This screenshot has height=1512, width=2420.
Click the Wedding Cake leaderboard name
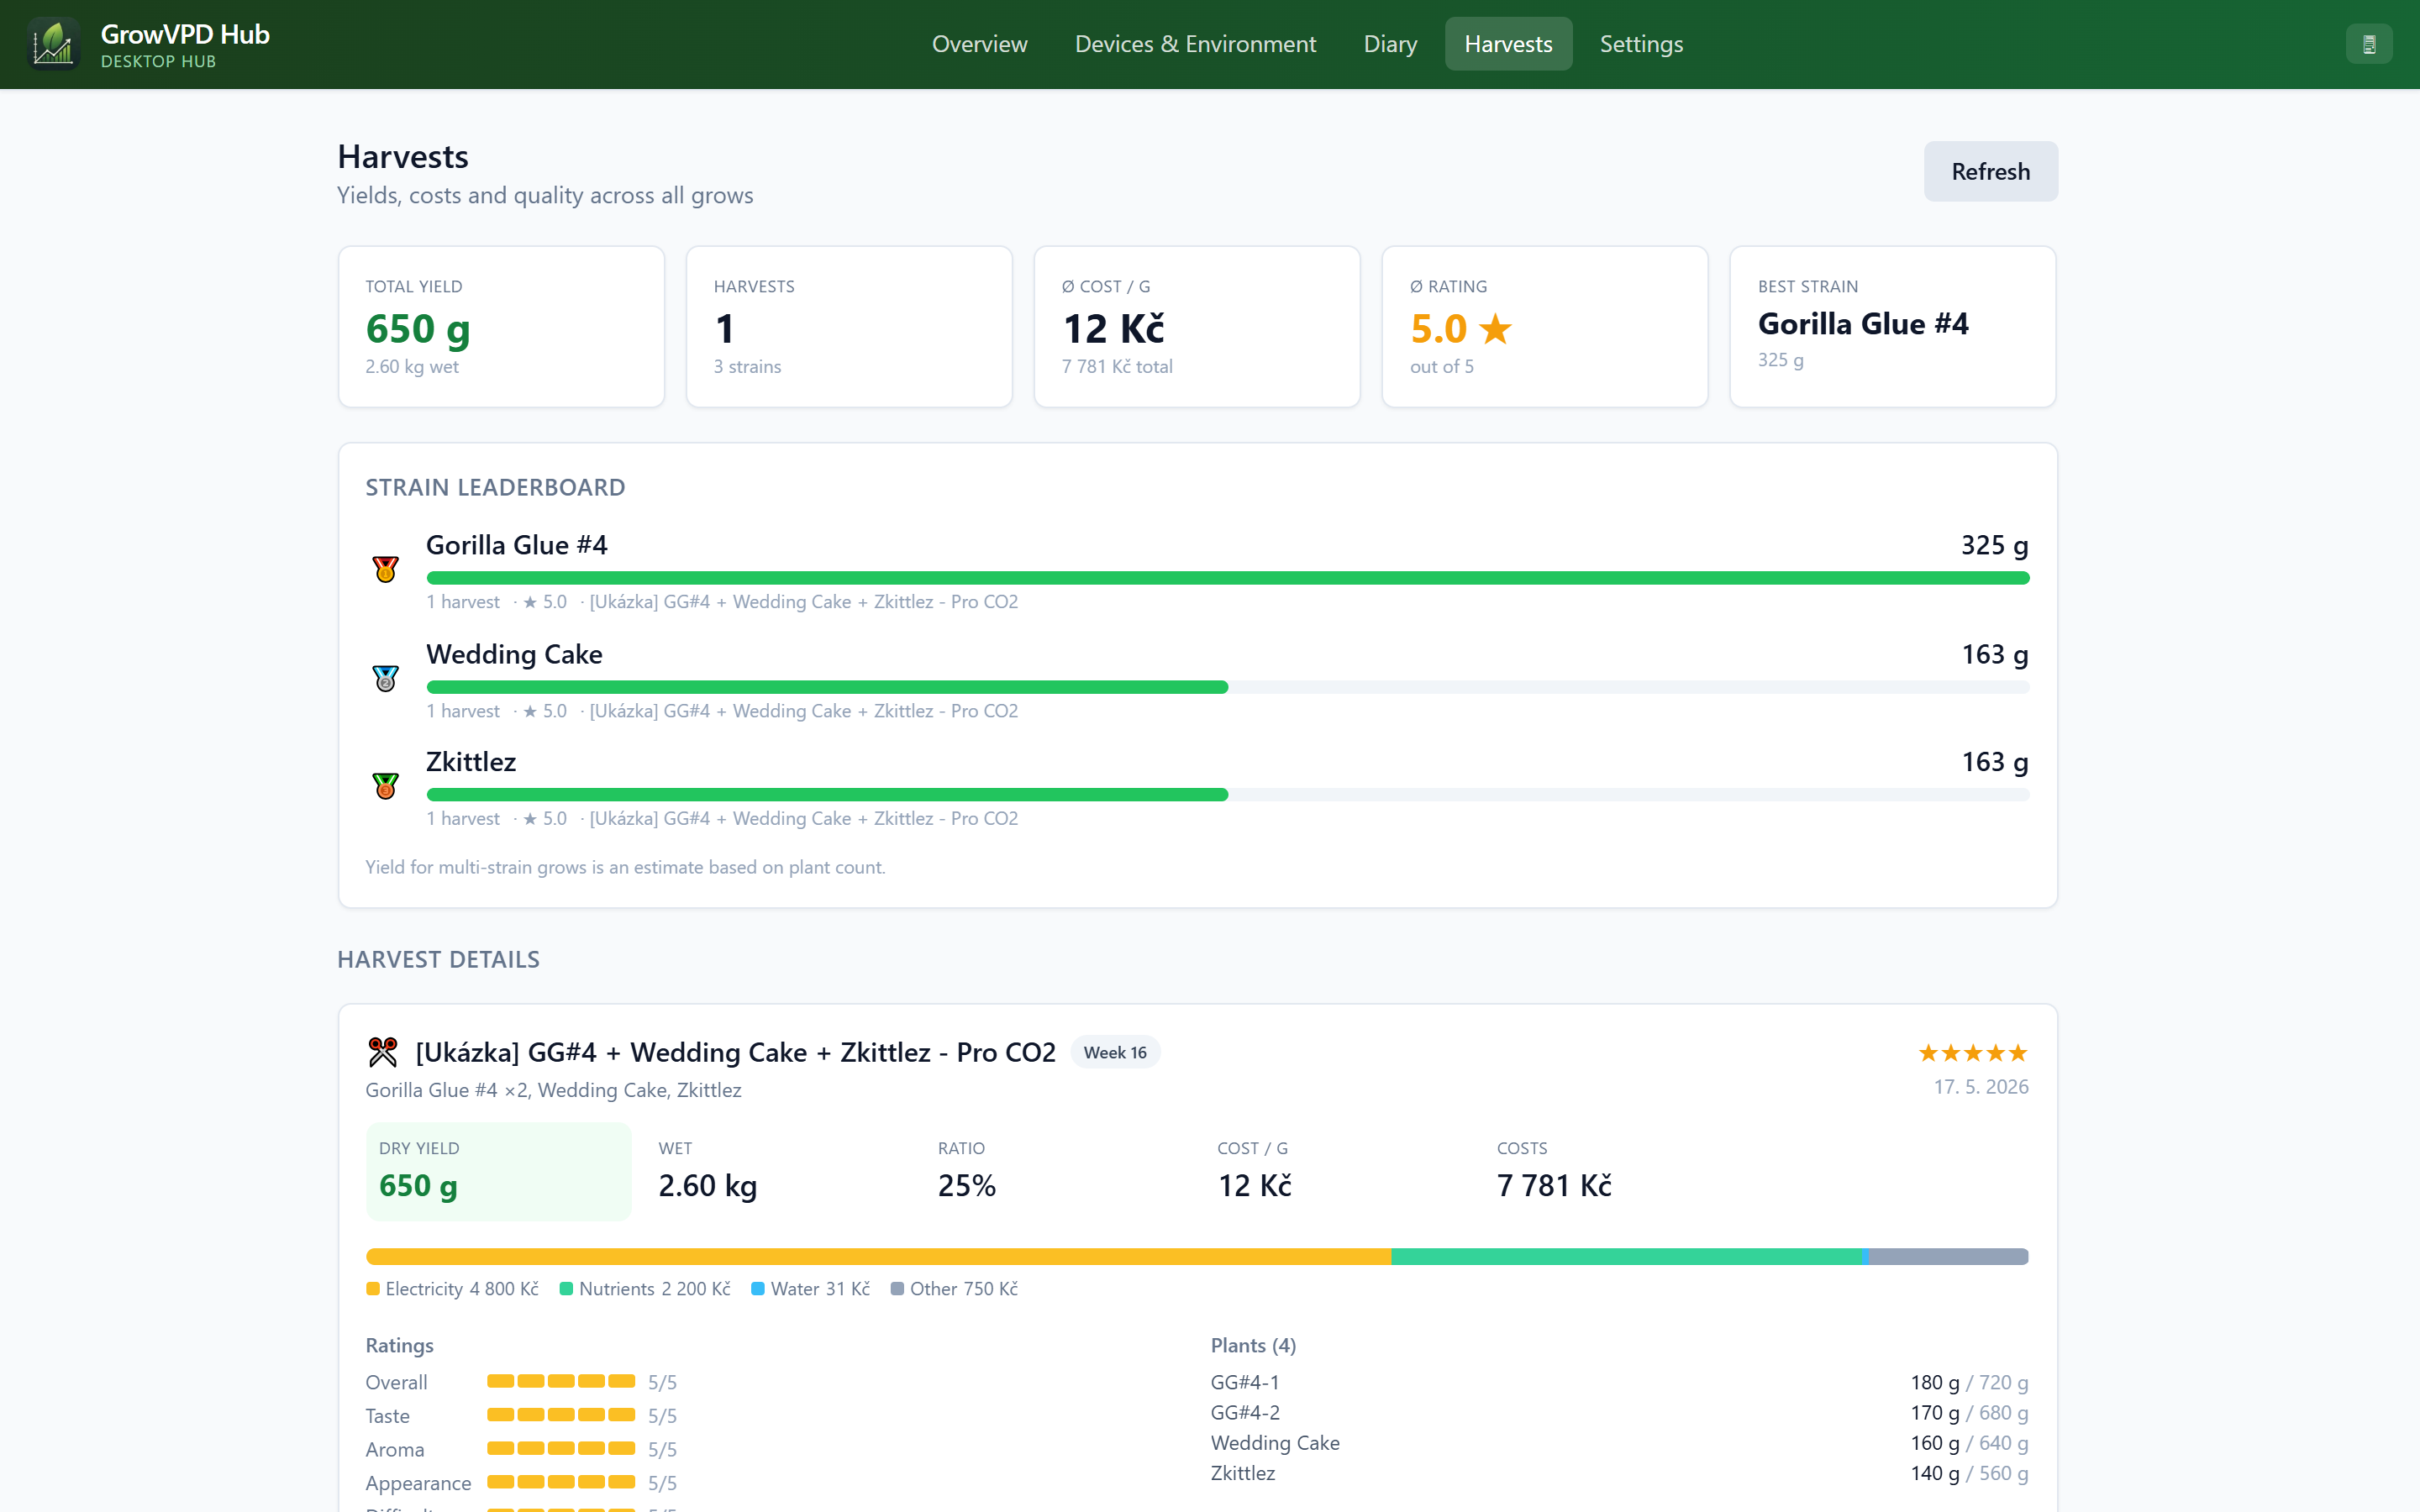(x=514, y=654)
